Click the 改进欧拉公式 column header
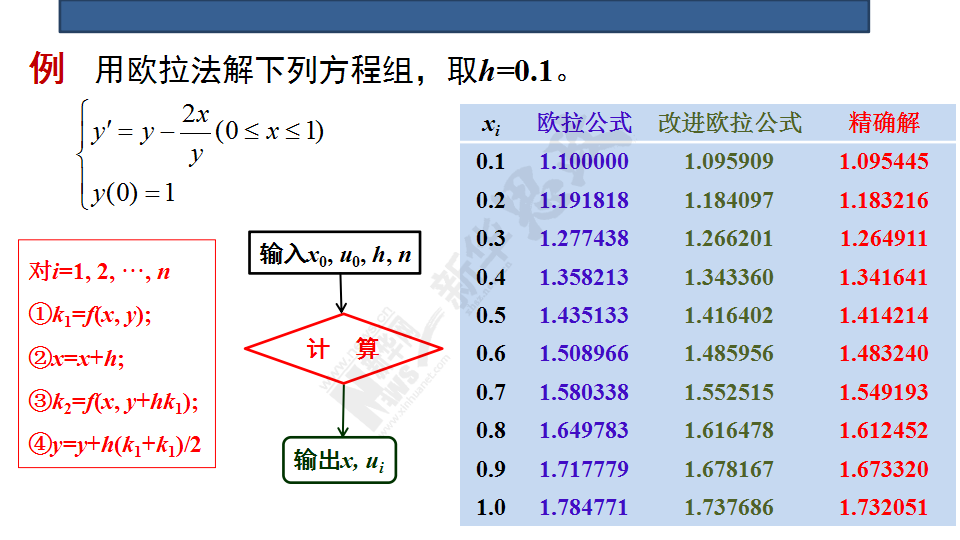This screenshot has height=540, width=960. [730, 123]
